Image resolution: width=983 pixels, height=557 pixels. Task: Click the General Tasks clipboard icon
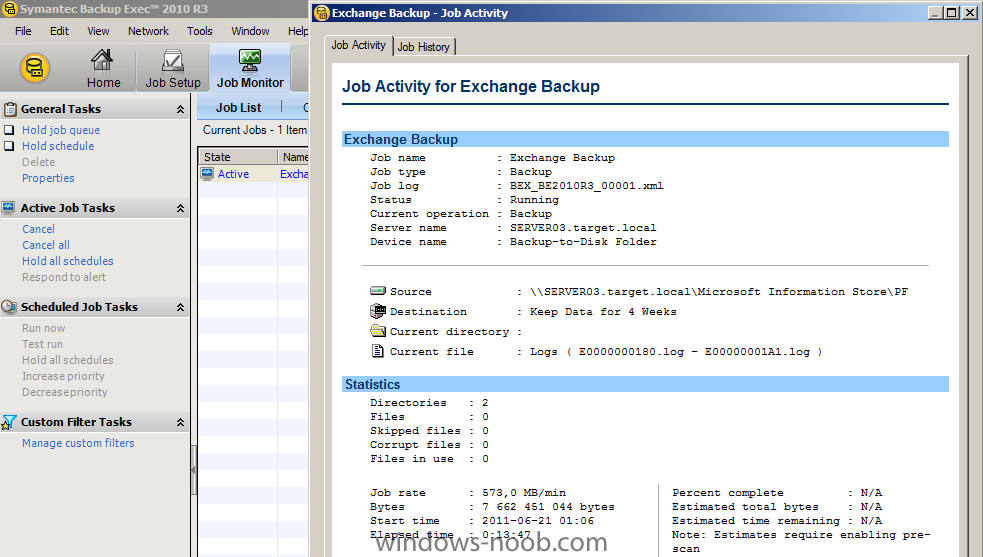pos(9,109)
